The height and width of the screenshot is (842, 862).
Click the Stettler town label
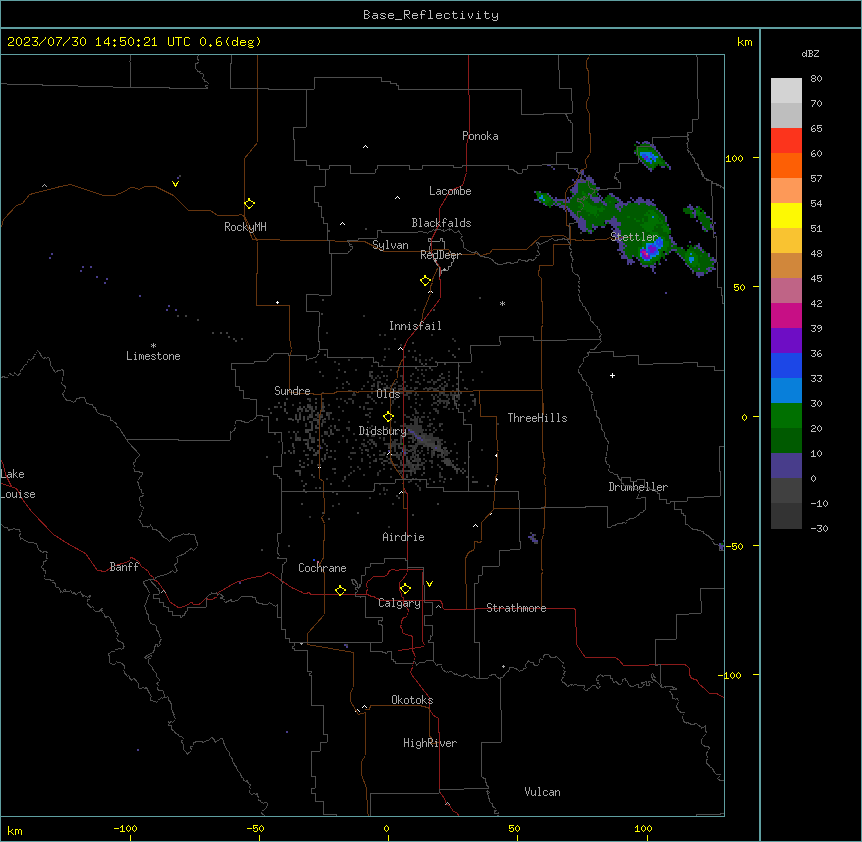[634, 237]
